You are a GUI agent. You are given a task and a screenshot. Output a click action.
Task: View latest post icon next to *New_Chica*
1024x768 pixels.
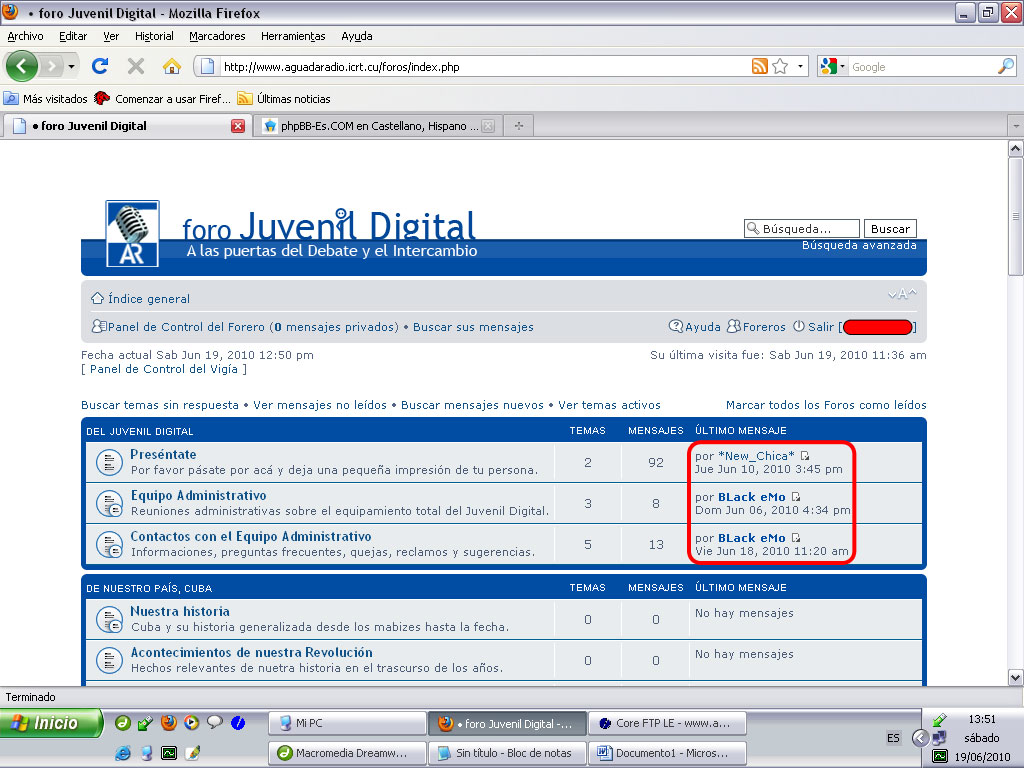click(805, 456)
